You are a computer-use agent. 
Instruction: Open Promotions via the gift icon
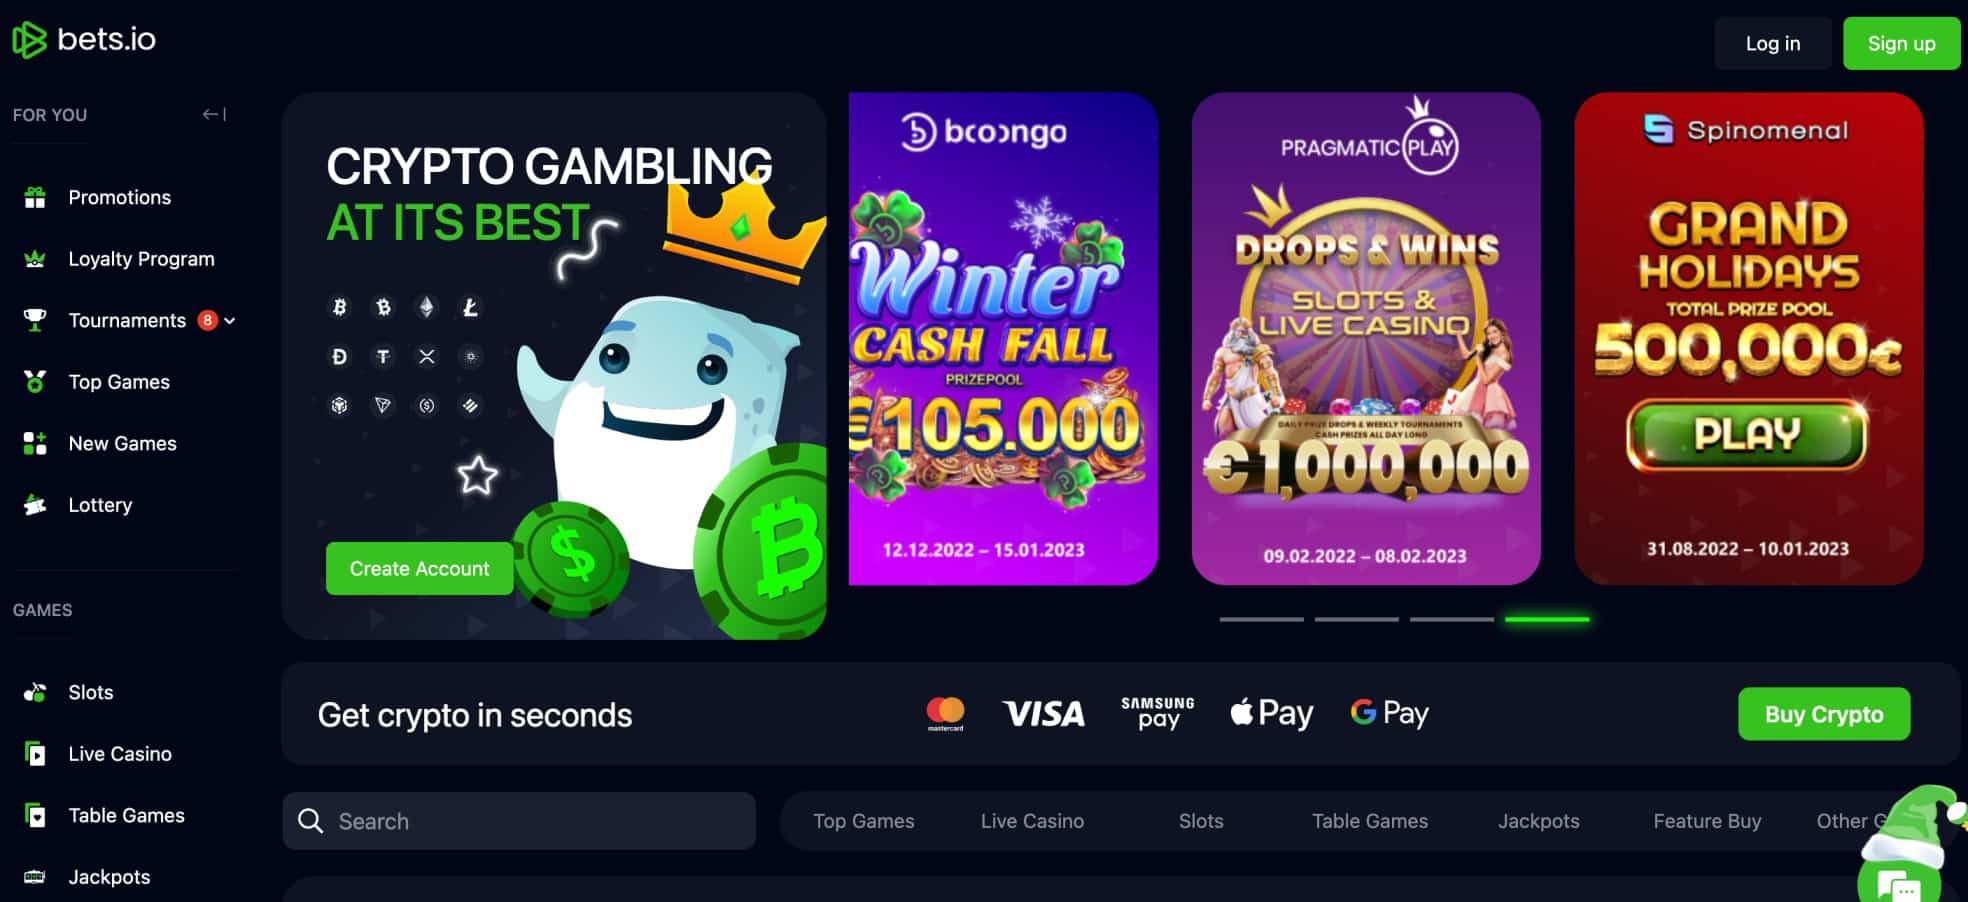[35, 197]
